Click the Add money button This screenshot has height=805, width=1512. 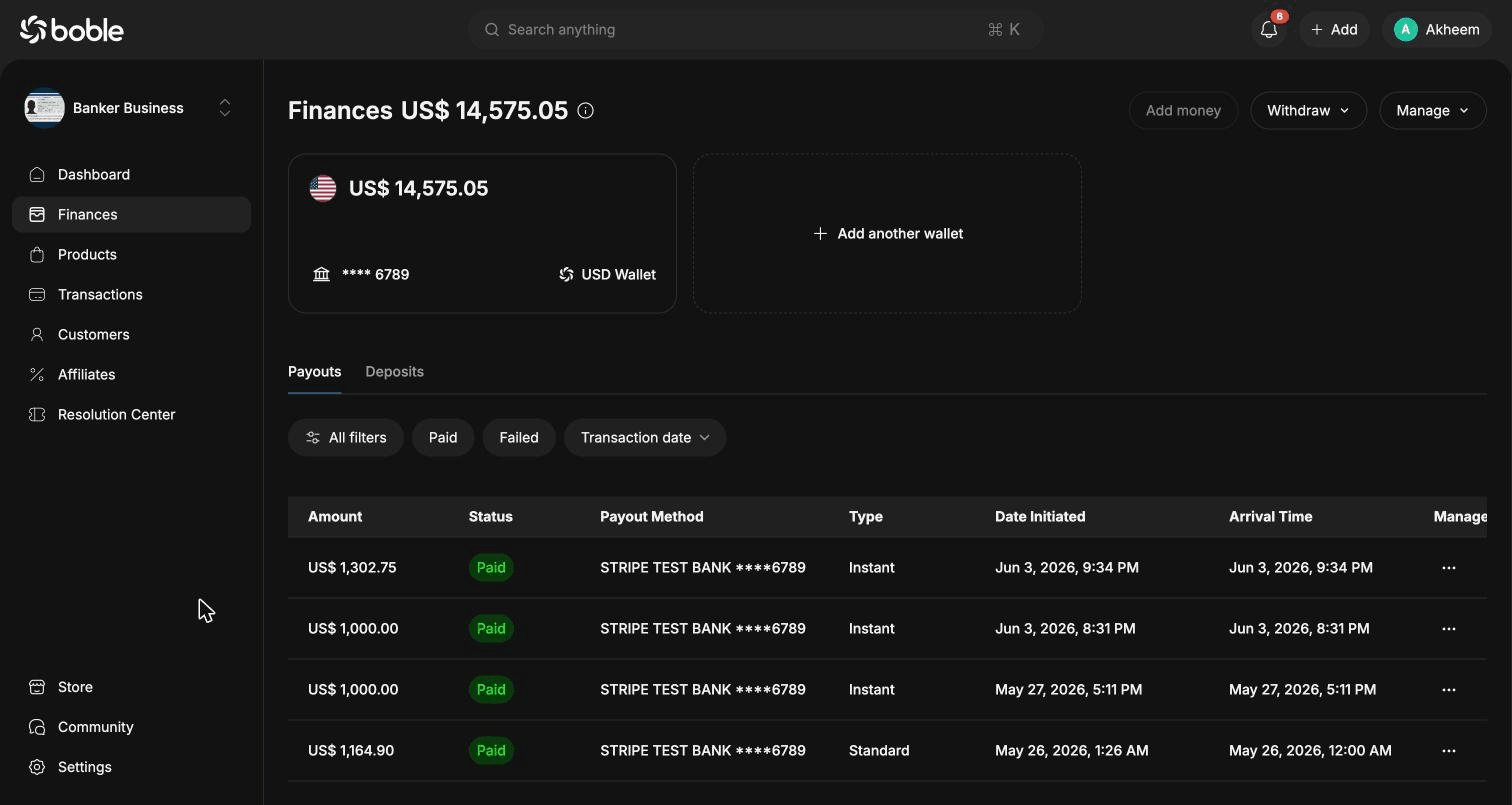[1183, 111]
